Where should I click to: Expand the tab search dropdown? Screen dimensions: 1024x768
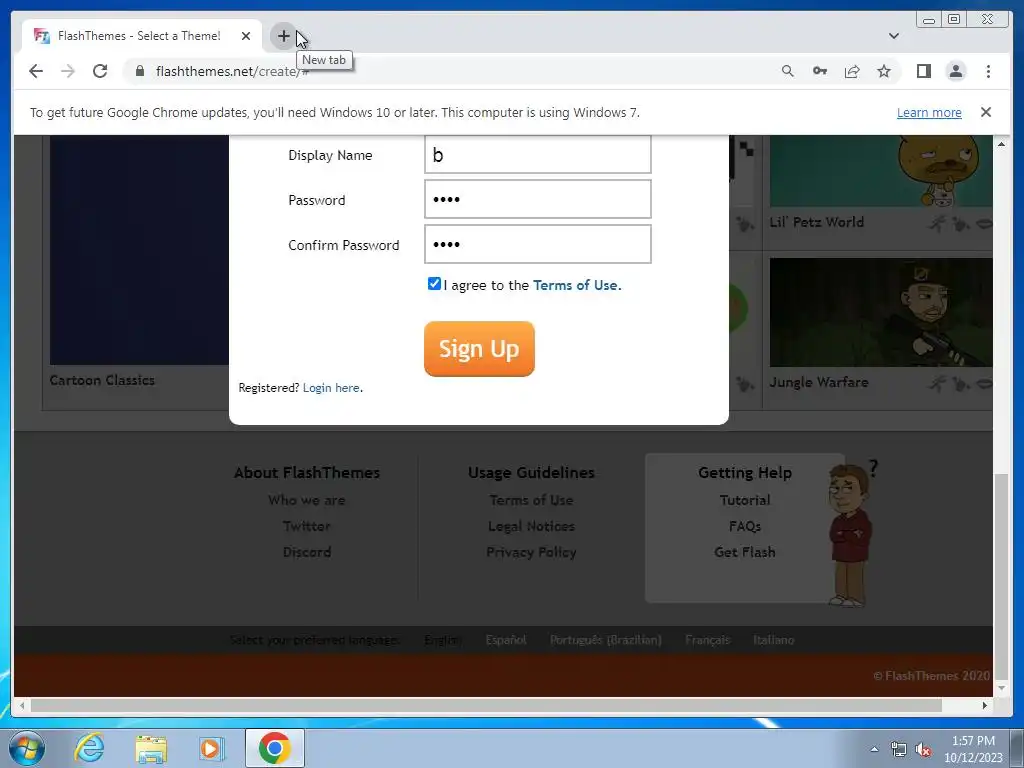click(x=893, y=36)
